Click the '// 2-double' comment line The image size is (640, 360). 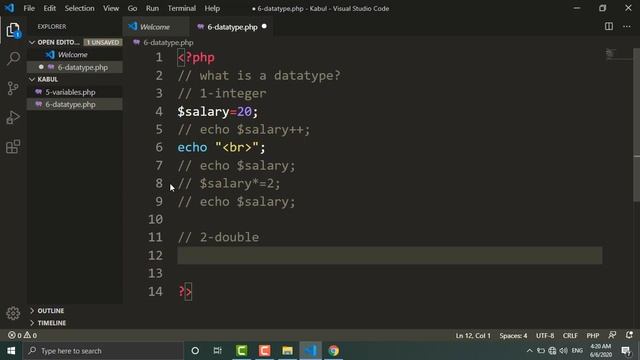point(218,237)
